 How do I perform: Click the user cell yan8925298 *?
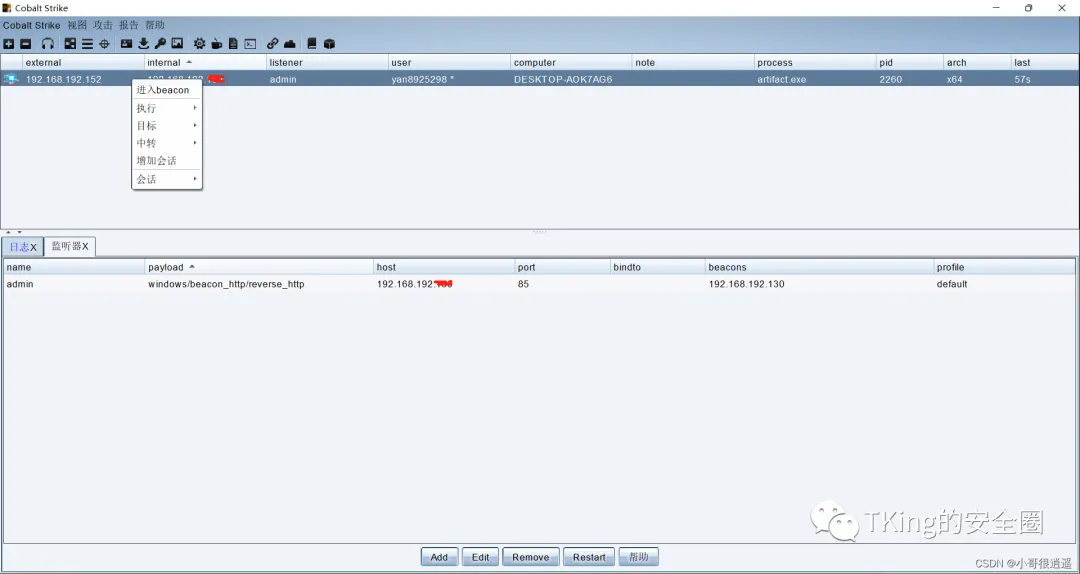click(x=422, y=79)
